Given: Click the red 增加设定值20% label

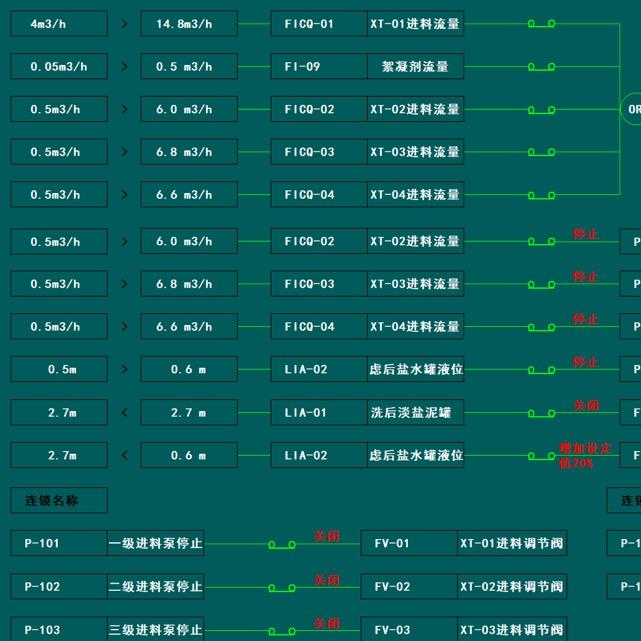Looking at the screenshot, I should [x=585, y=455].
